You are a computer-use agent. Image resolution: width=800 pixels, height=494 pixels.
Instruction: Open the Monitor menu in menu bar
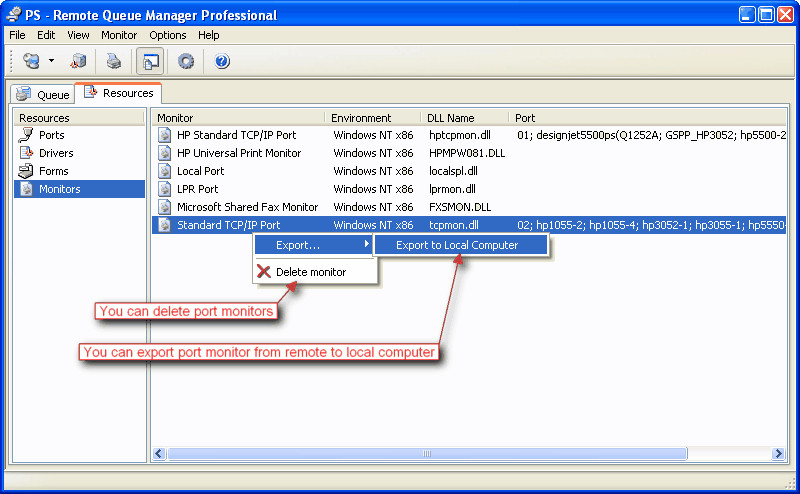tap(119, 35)
